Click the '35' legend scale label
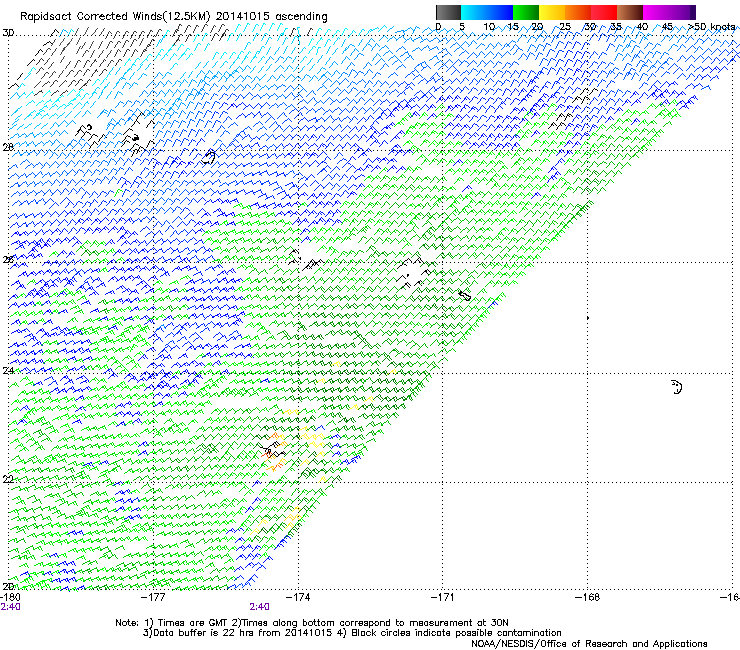Screen dimensions: 740x650 [x=616, y=27]
